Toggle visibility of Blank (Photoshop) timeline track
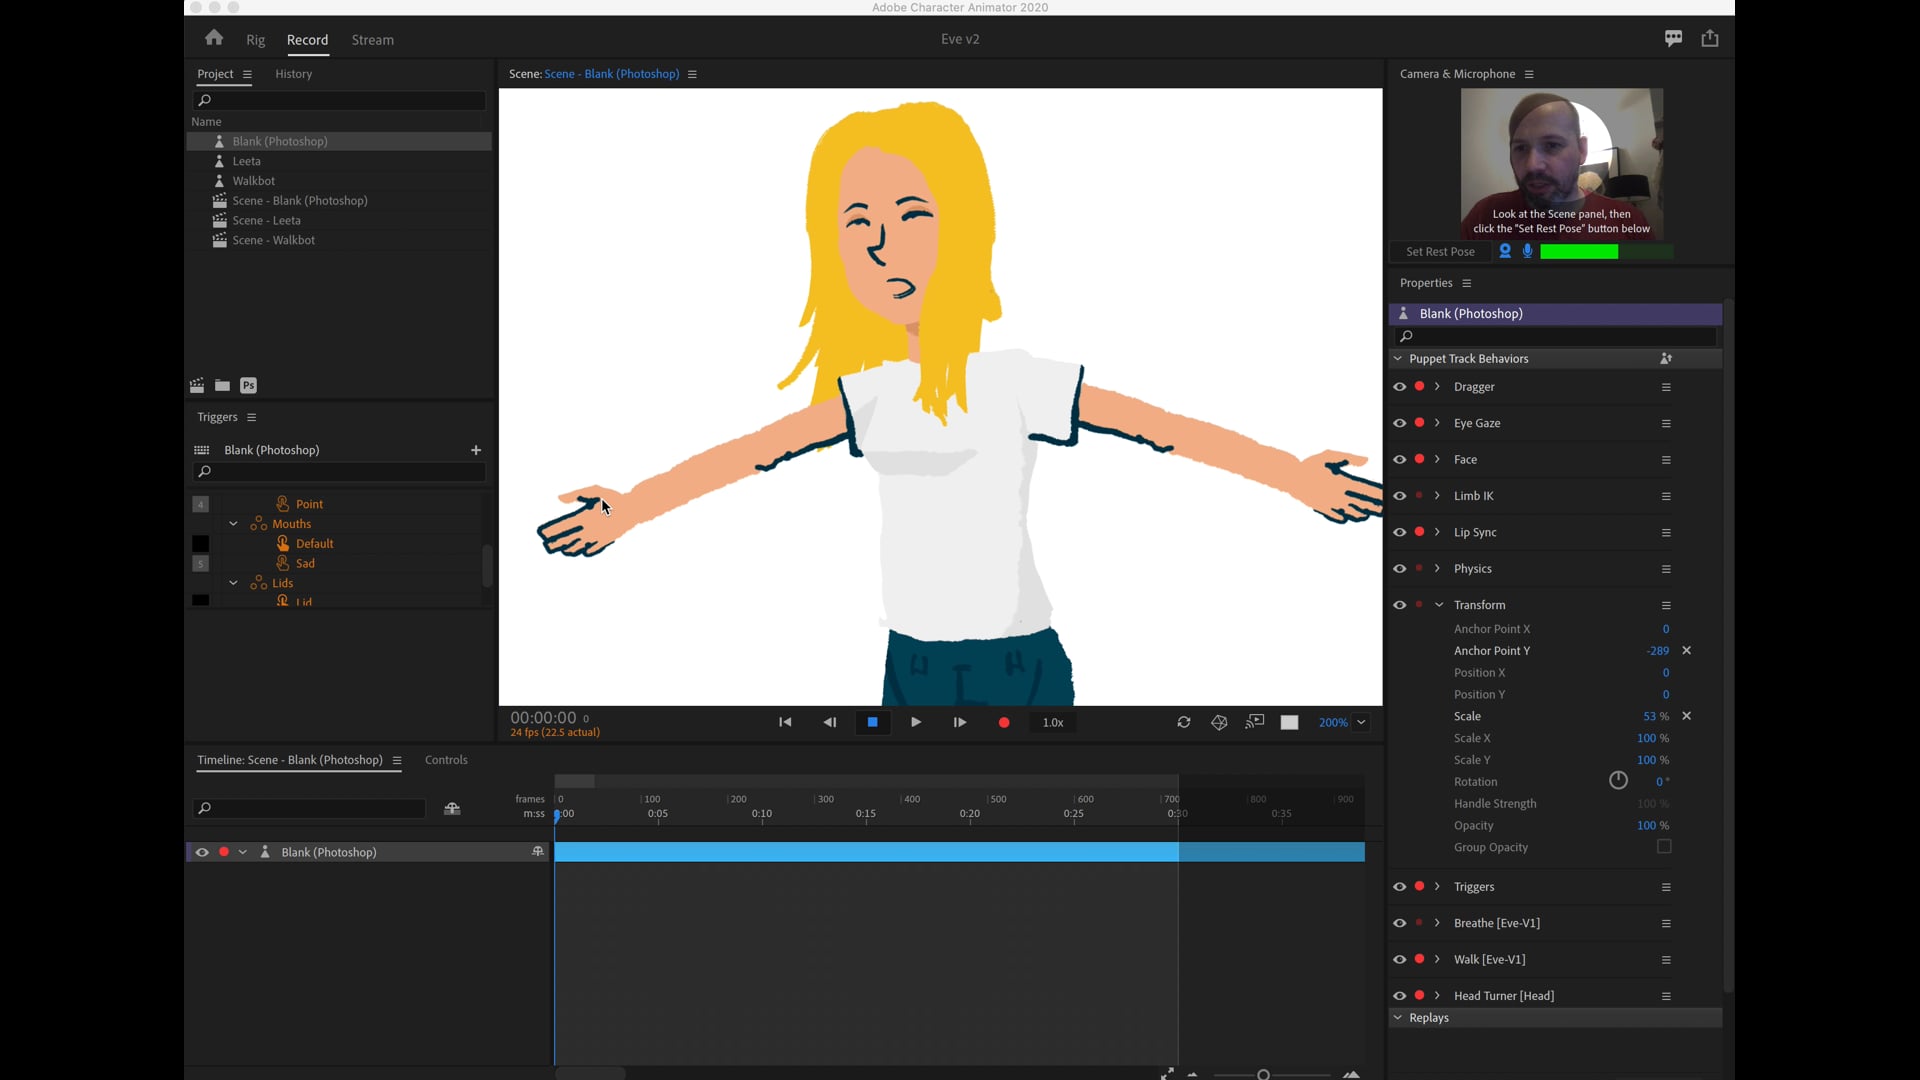The height and width of the screenshot is (1080, 1920). pos(202,852)
